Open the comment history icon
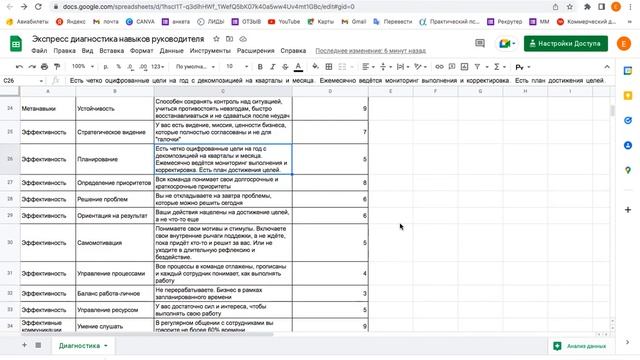This screenshot has height=360, width=640. (480, 43)
